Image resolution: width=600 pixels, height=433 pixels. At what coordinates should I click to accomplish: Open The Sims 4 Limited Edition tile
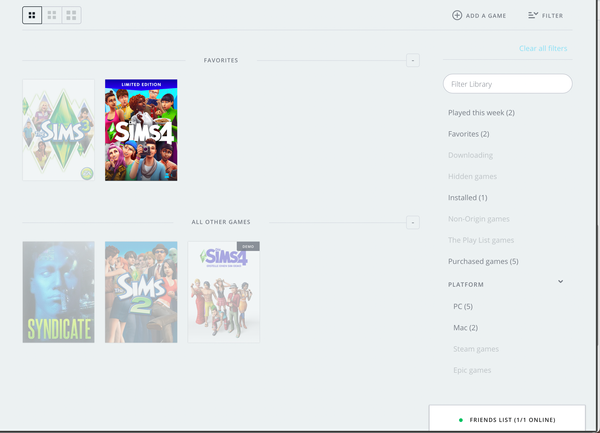141,130
